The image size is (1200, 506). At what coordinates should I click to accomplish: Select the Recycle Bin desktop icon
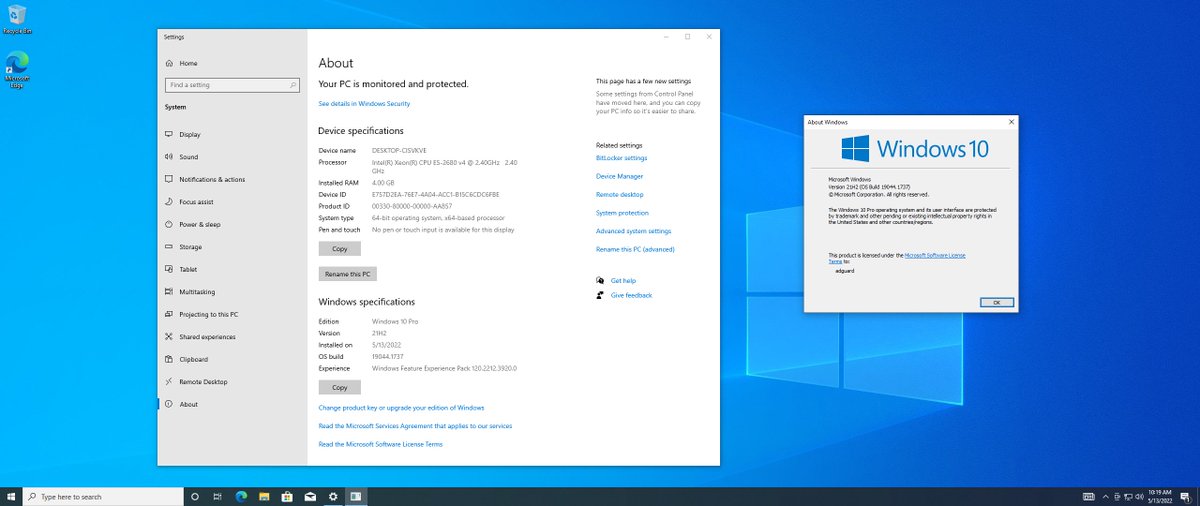click(16, 19)
